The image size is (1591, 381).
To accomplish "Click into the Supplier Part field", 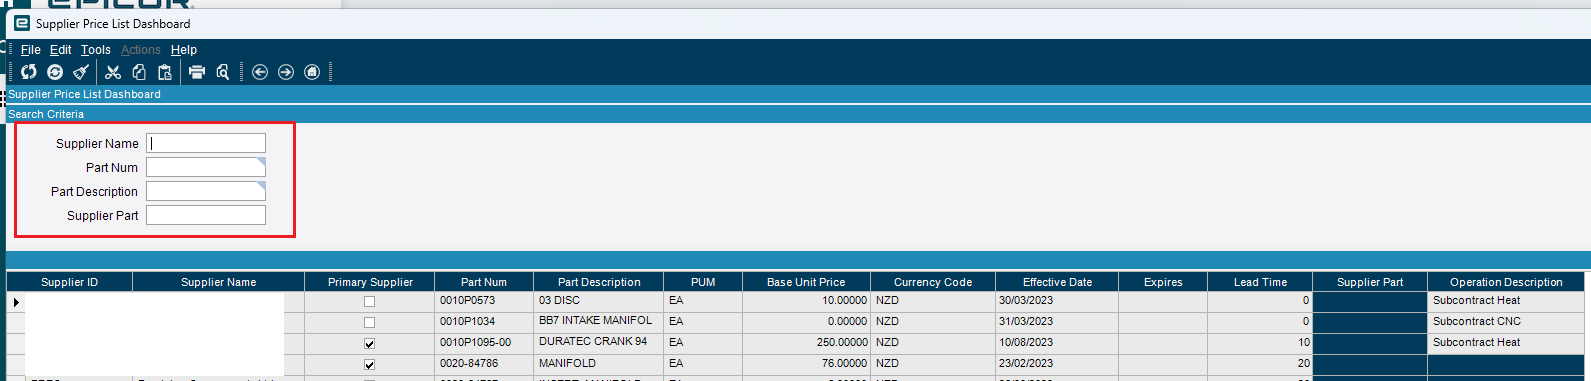I will [206, 215].
